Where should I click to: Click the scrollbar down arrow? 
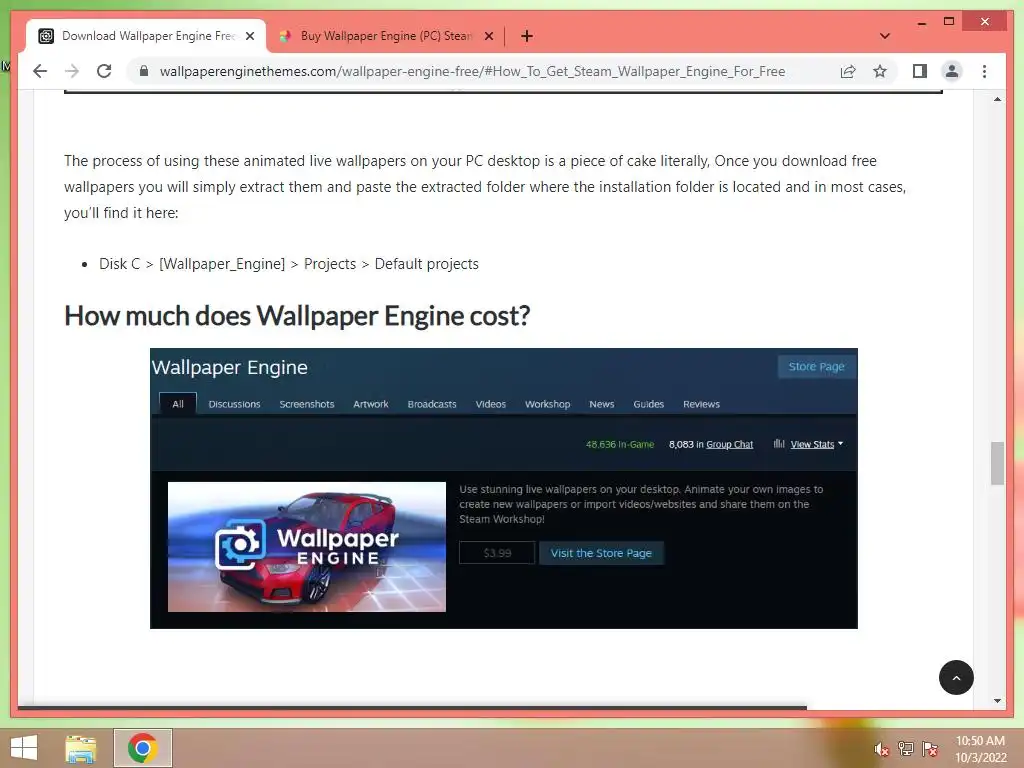(x=997, y=701)
